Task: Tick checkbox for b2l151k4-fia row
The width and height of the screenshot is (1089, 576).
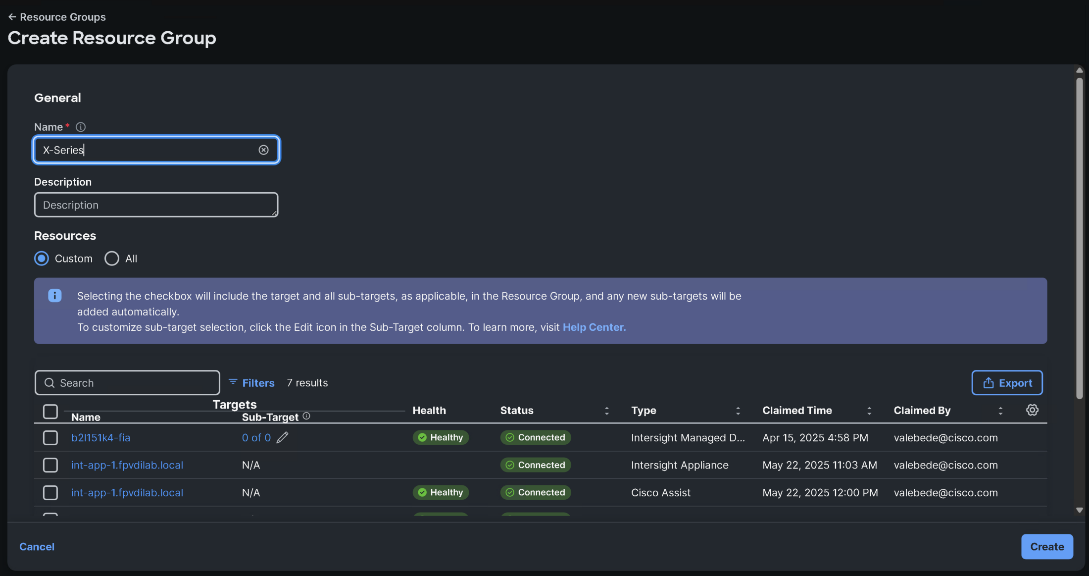Action: point(50,438)
